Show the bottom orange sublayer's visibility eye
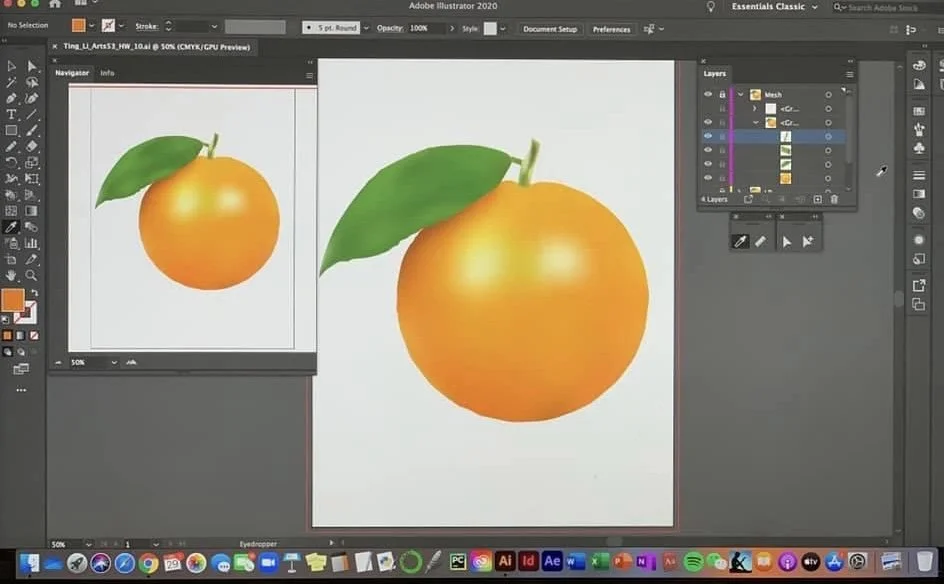This screenshot has height=584, width=944. [x=707, y=178]
